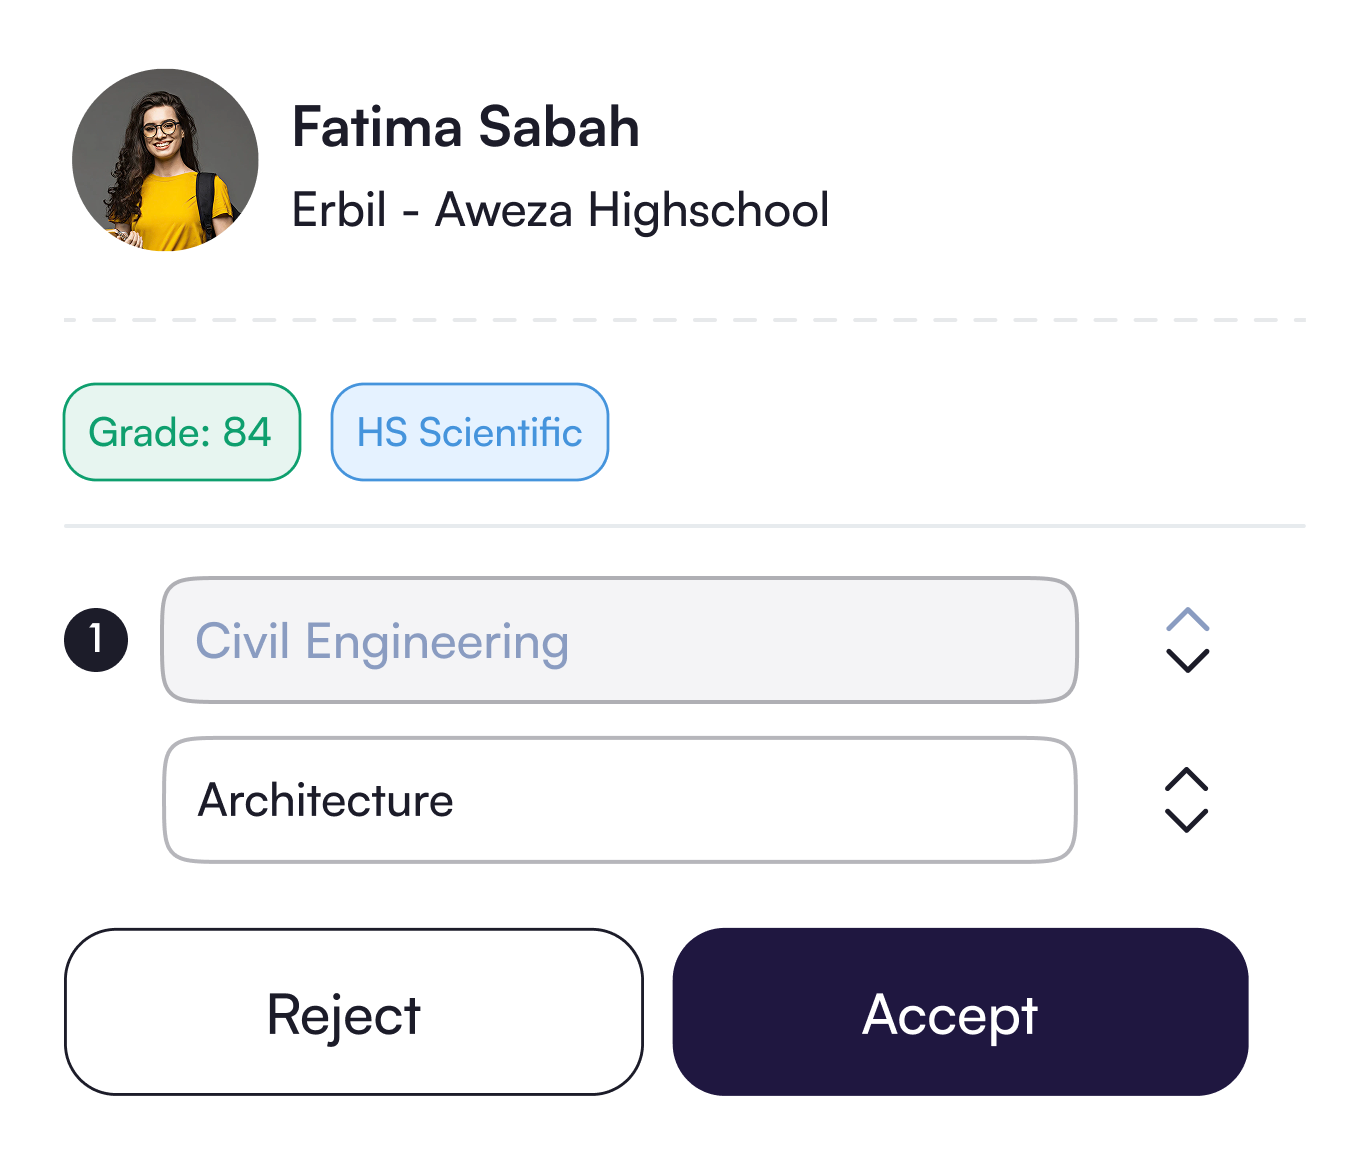Select the Architecture choice field

point(619,800)
